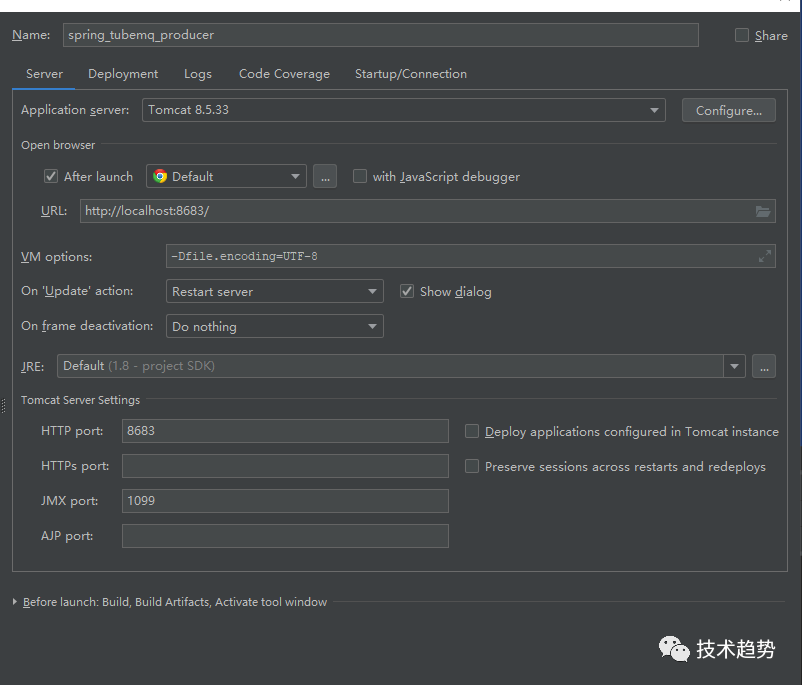The image size is (802, 685).
Task: Open the JRE dropdown arrow
Action: 734,366
